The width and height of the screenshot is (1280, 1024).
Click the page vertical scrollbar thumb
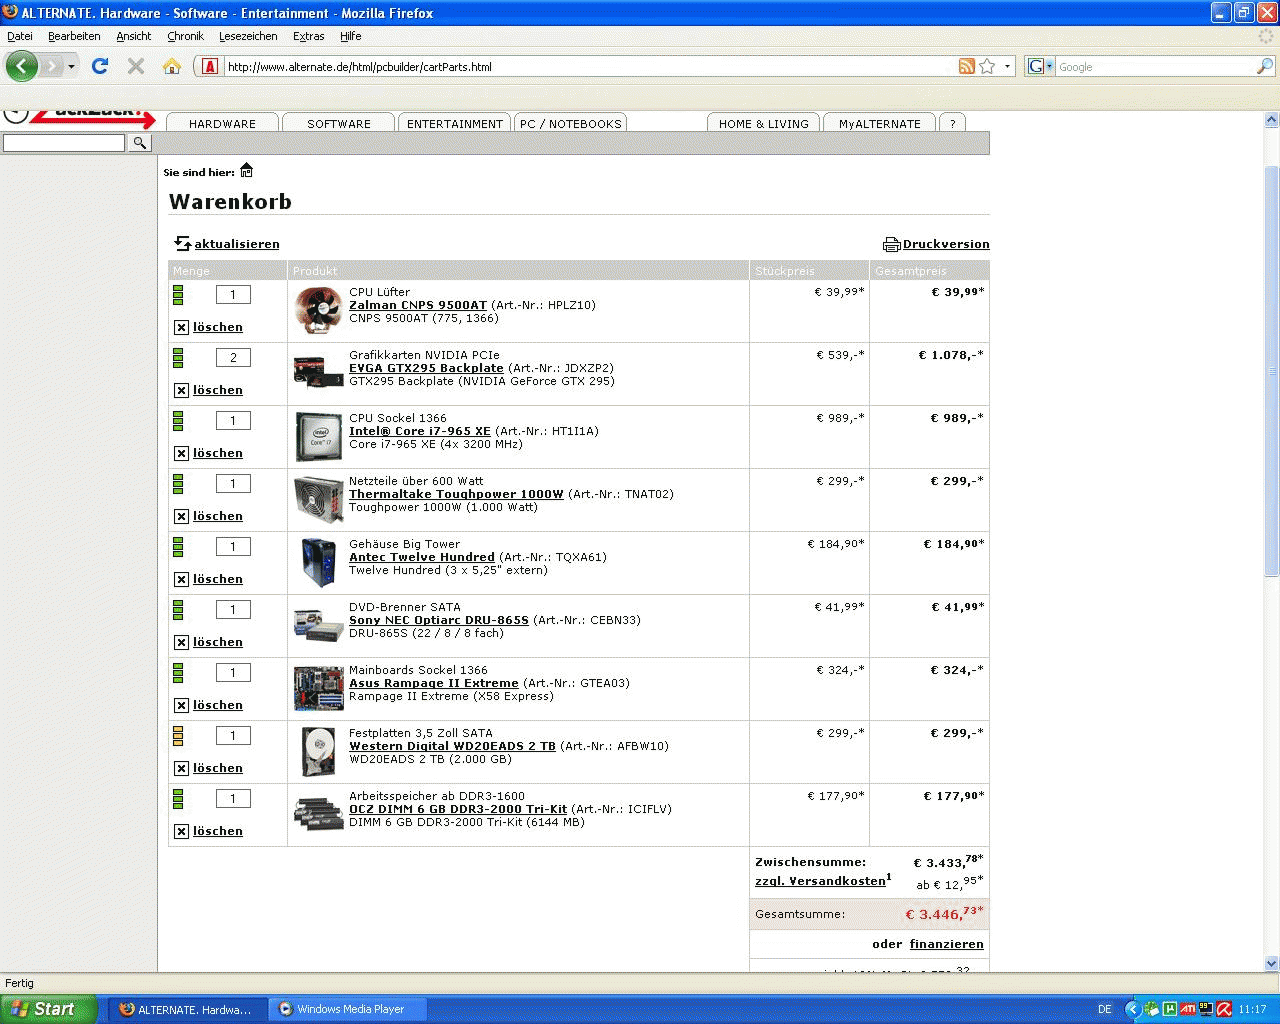[1271, 370]
